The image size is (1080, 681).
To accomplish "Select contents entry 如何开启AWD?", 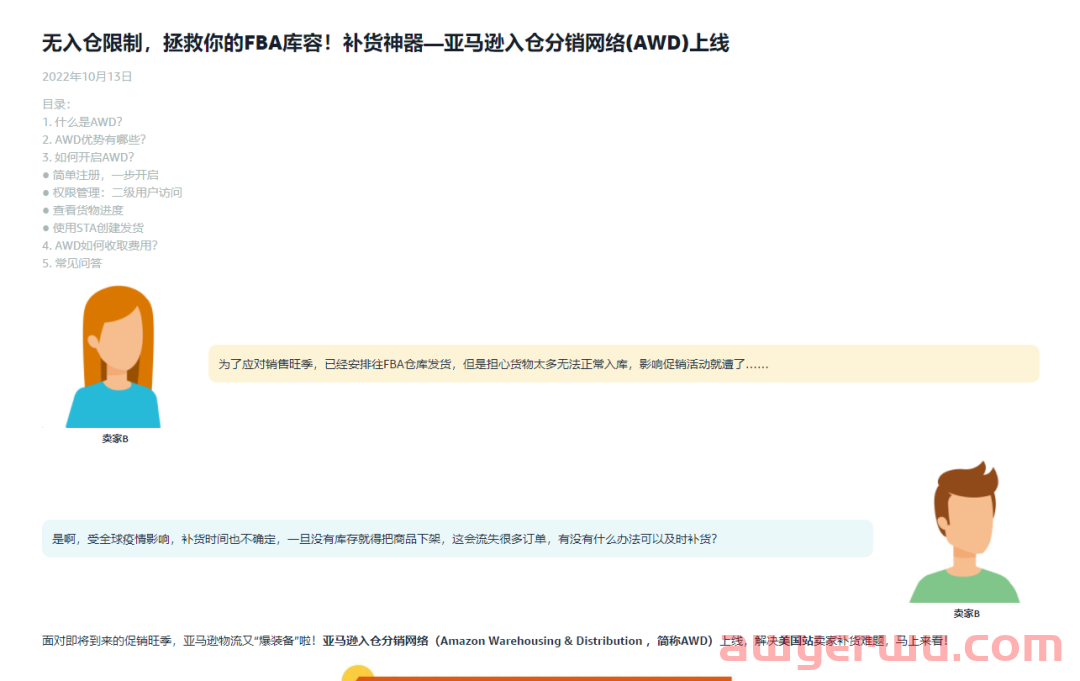I will click(88, 157).
